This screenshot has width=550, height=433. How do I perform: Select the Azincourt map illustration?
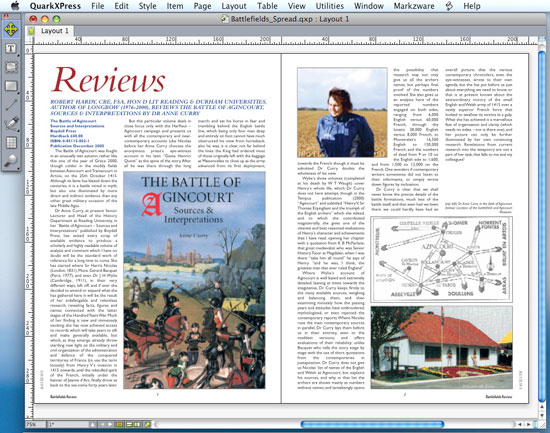(x=442, y=259)
